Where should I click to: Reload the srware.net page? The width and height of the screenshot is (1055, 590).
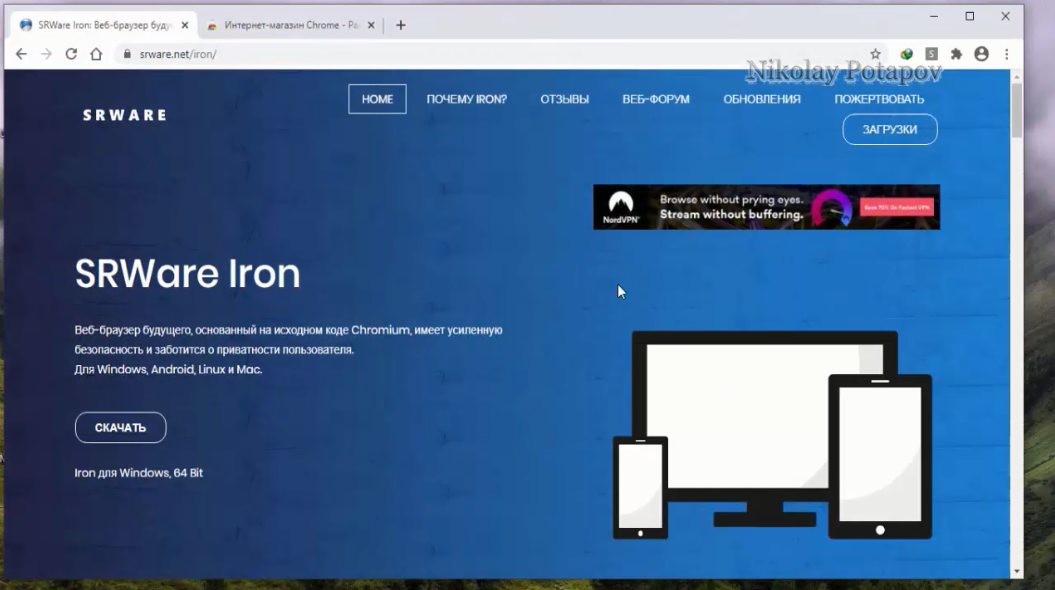tap(71, 54)
